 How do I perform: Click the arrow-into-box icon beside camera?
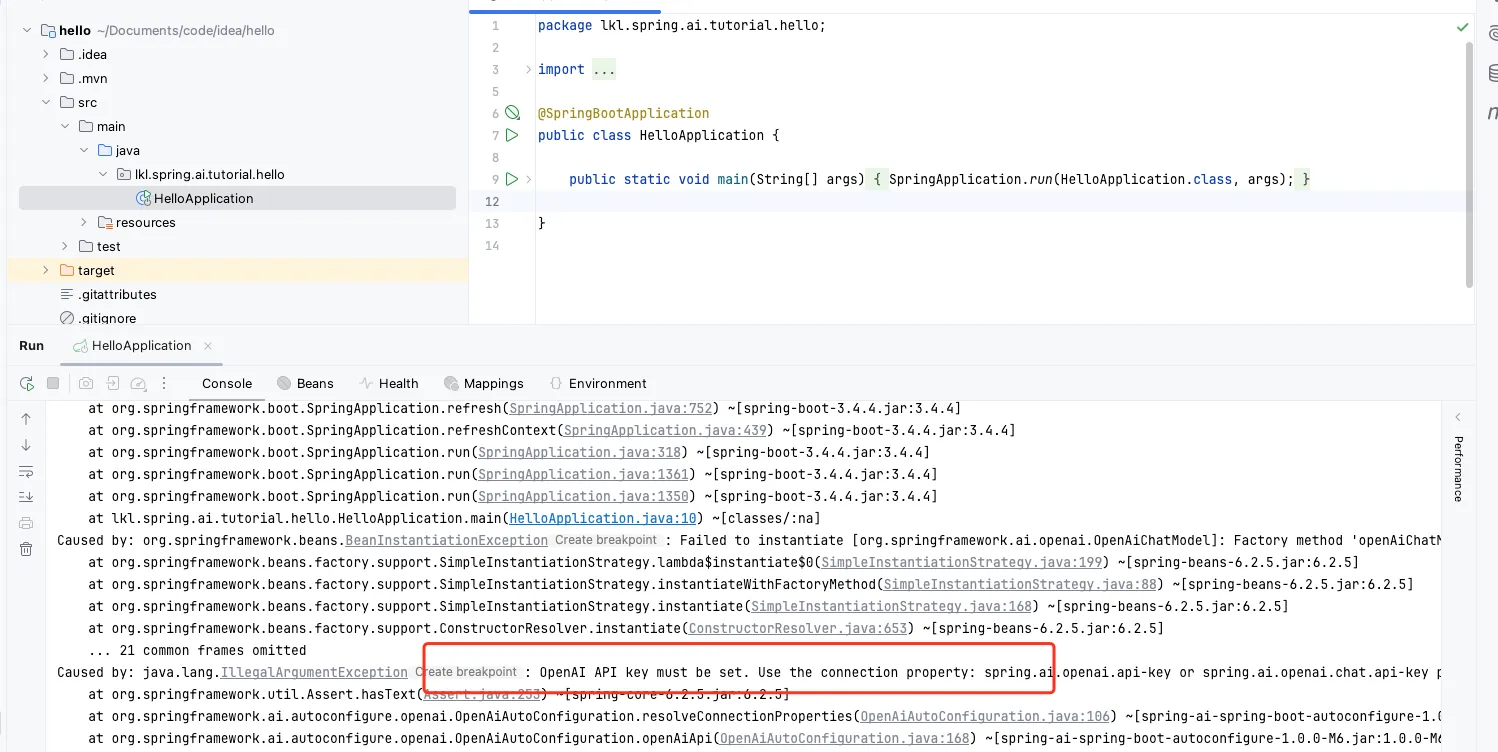click(x=113, y=384)
